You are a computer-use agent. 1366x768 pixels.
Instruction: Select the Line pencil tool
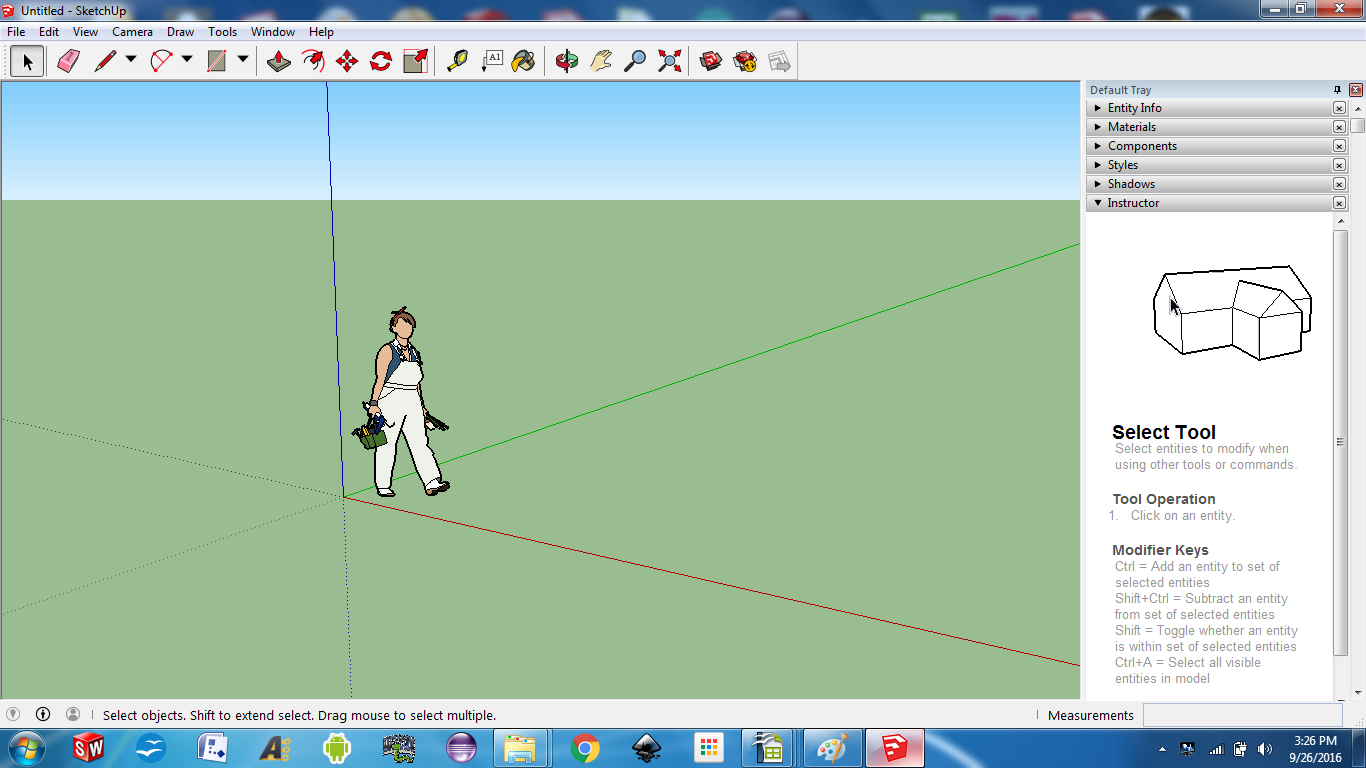[x=105, y=62]
